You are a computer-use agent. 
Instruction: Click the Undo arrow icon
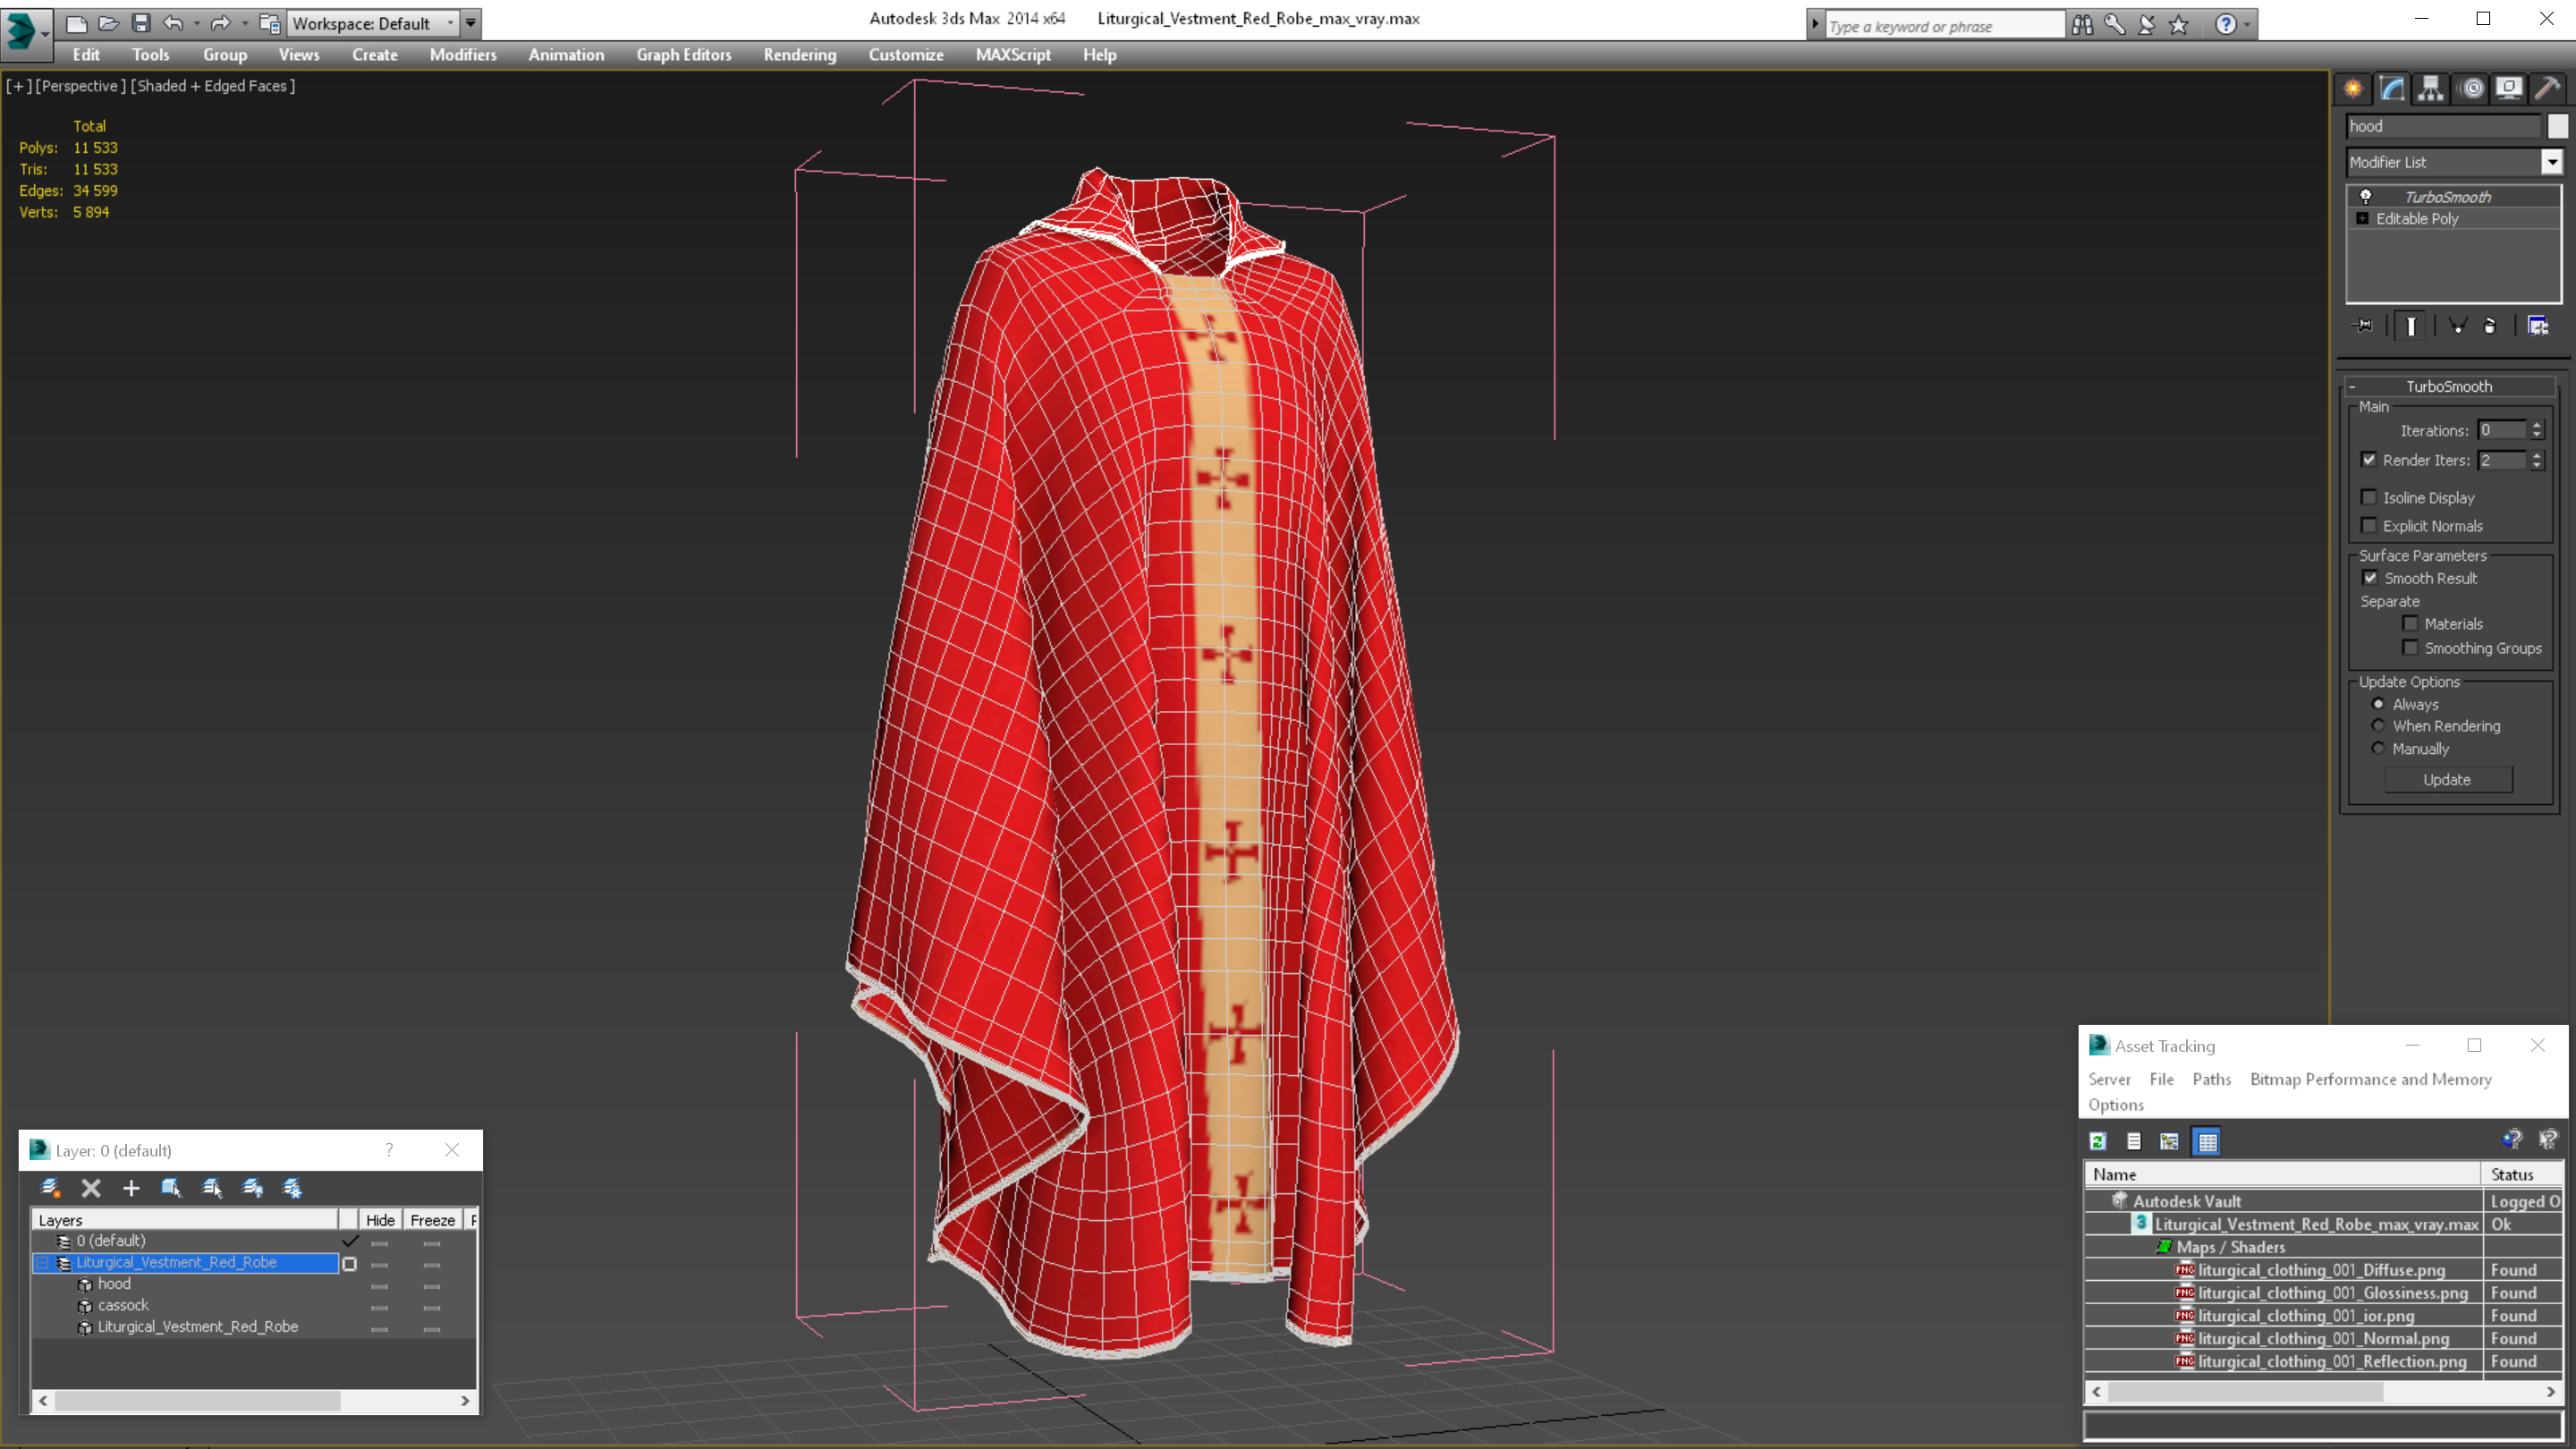pyautogui.click(x=173, y=23)
